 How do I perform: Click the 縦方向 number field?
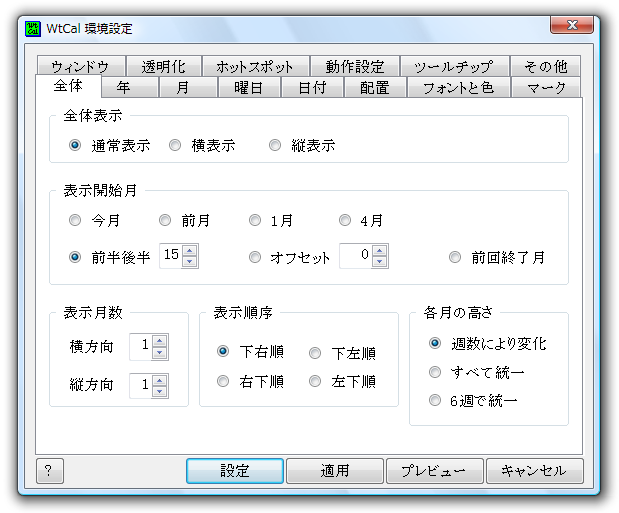(x=141, y=386)
